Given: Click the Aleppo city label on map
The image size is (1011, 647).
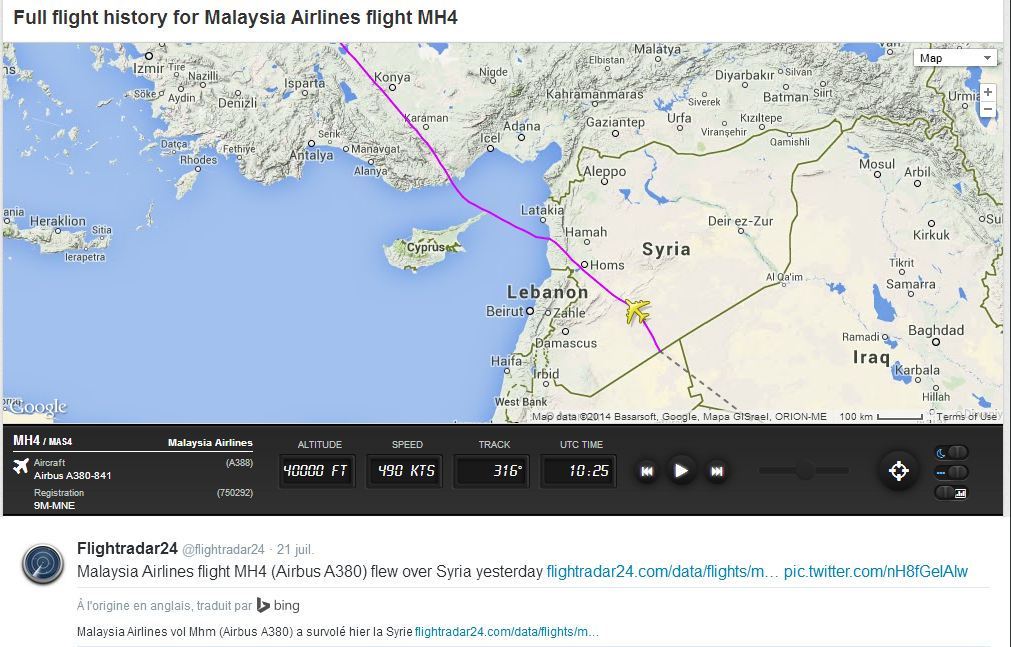Looking at the screenshot, I should (605, 172).
